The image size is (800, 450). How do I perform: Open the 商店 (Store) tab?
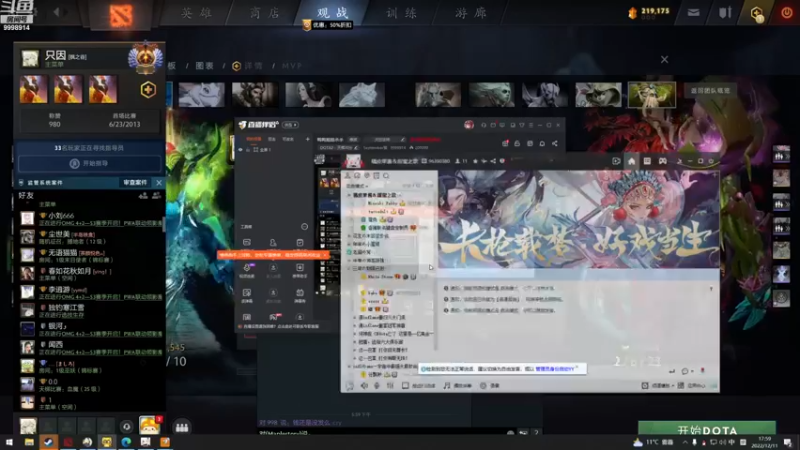click(x=264, y=13)
